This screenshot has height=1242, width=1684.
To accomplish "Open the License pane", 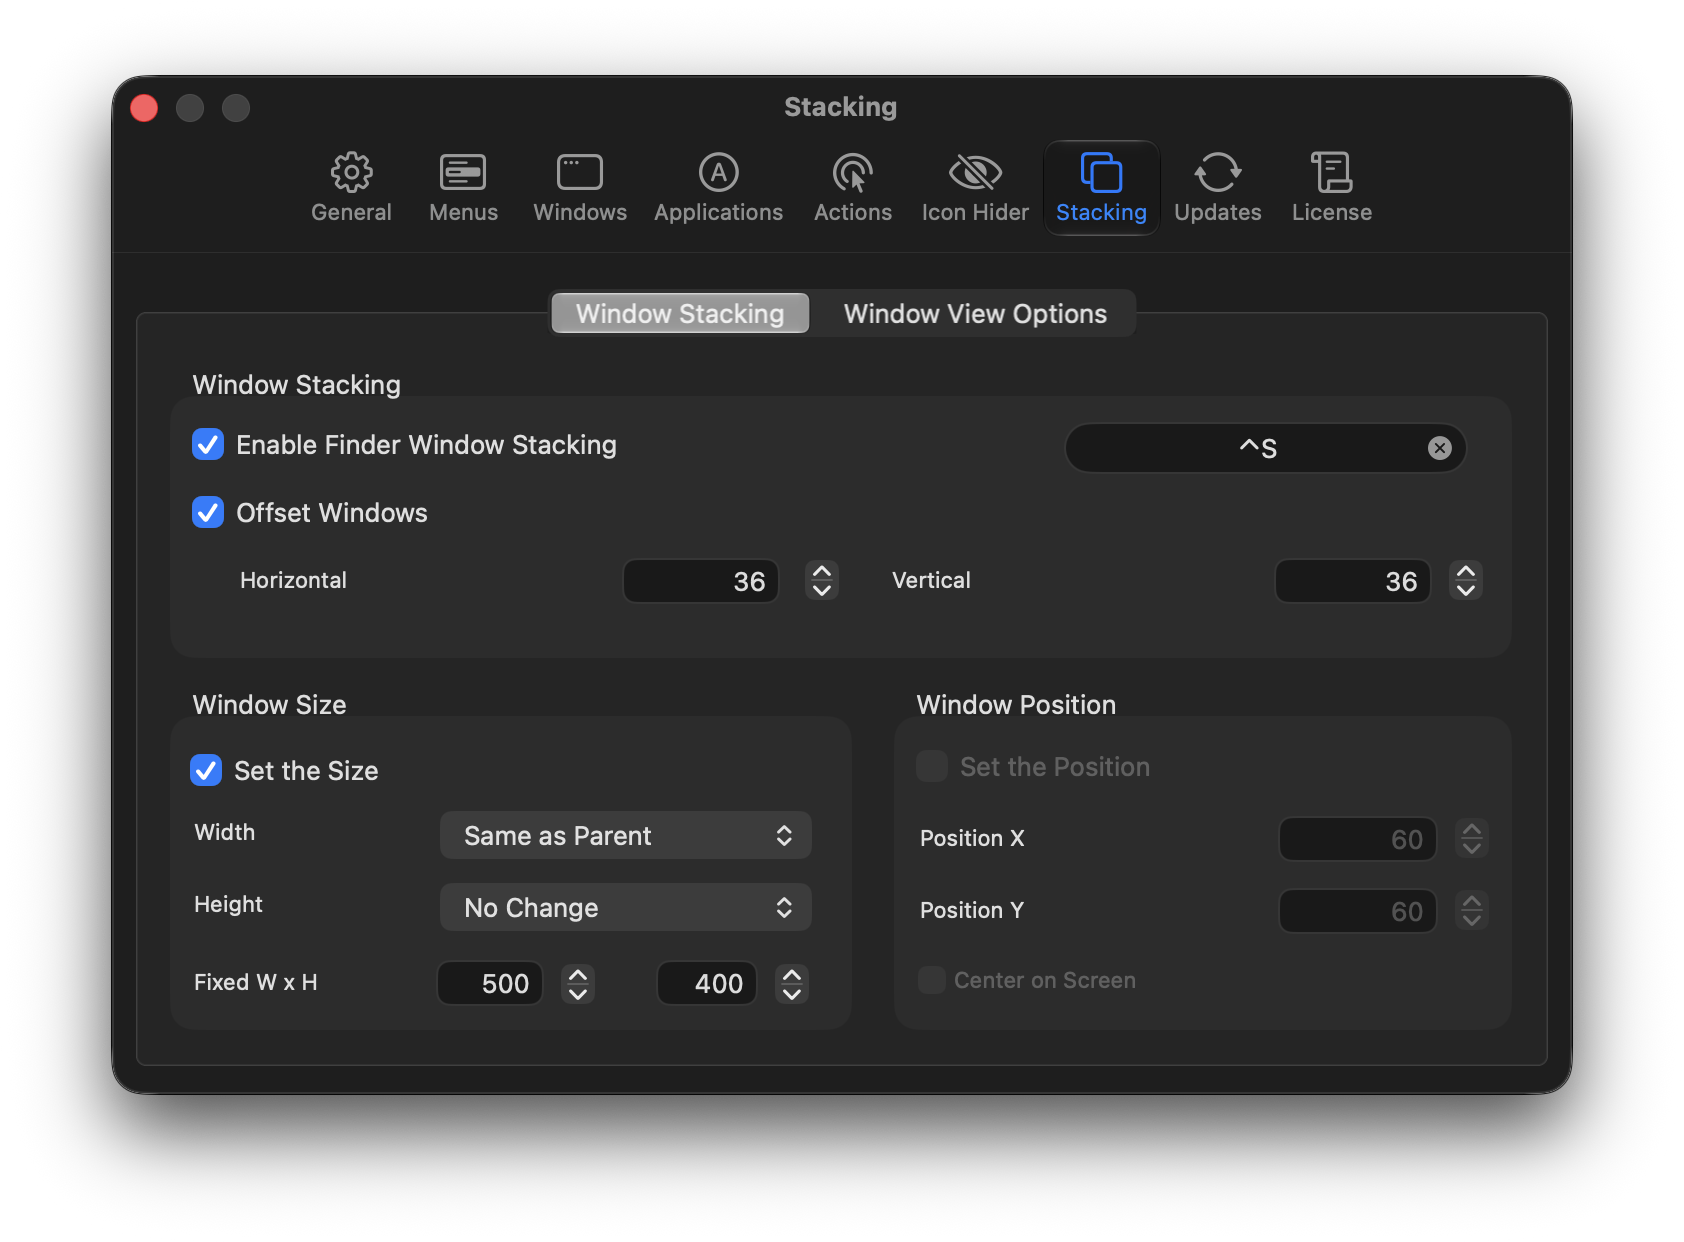I will click(1331, 187).
